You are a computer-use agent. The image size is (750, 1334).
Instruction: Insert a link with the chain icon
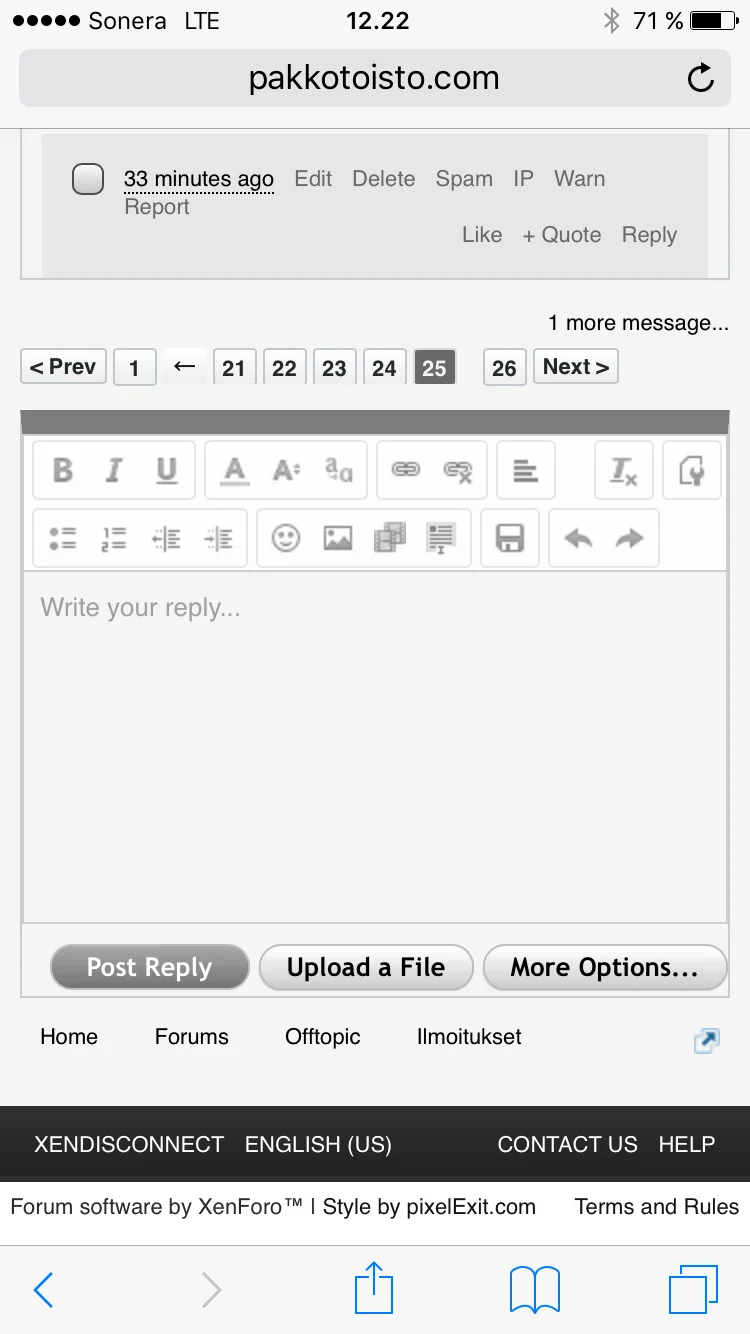coord(405,470)
